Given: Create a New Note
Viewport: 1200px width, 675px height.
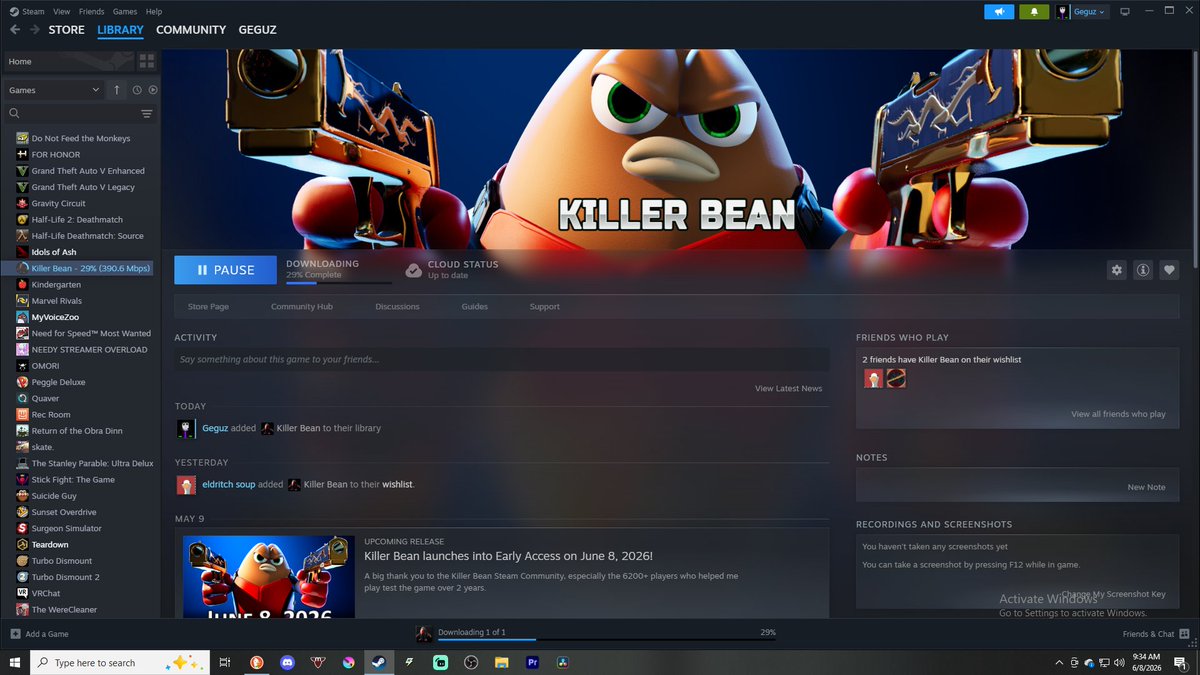Looking at the screenshot, I should tap(1146, 487).
